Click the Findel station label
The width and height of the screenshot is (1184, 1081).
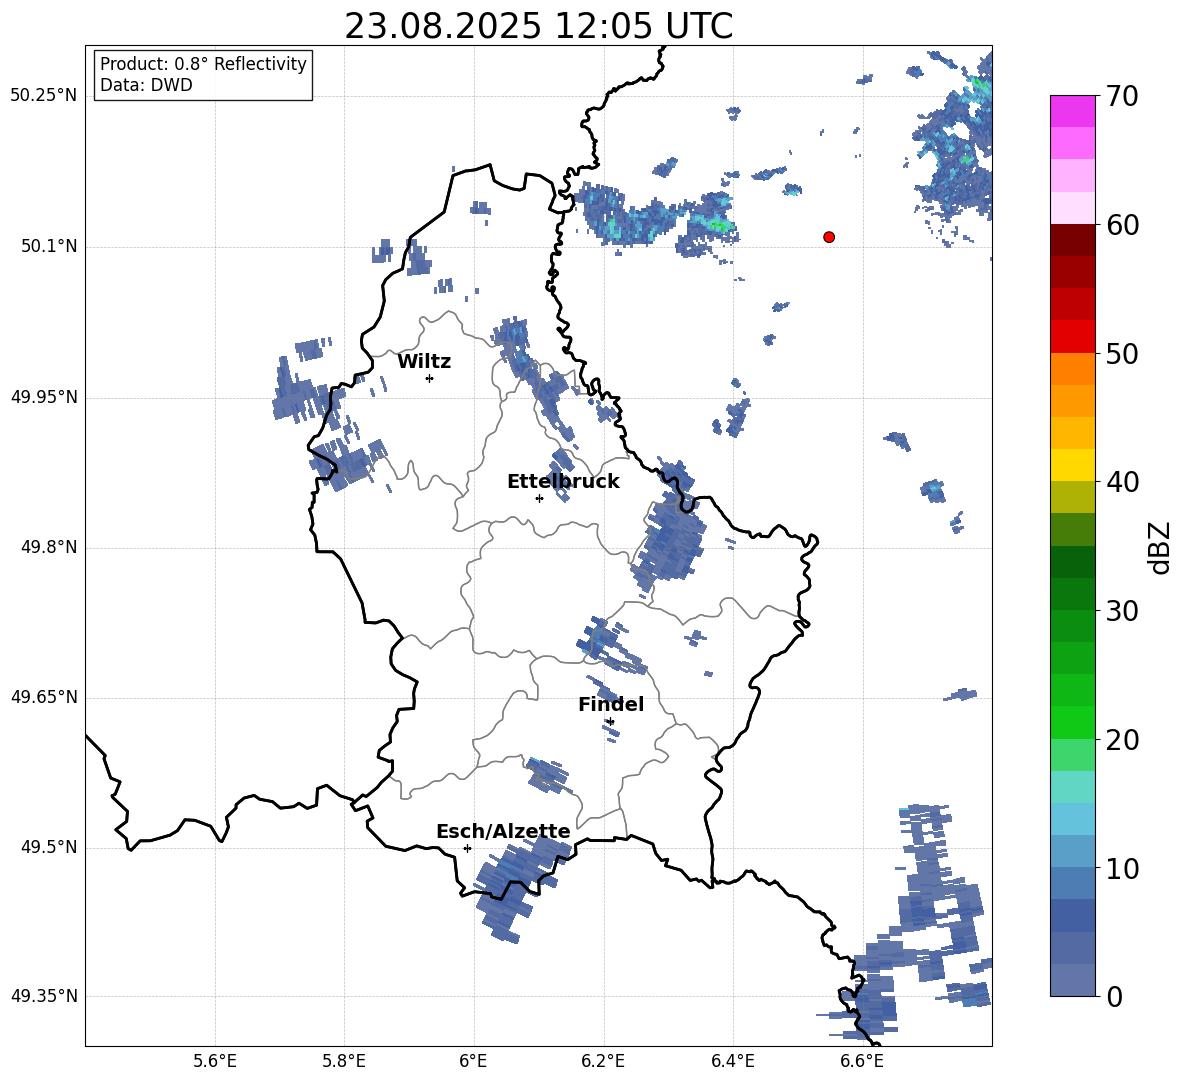pyautogui.click(x=611, y=704)
